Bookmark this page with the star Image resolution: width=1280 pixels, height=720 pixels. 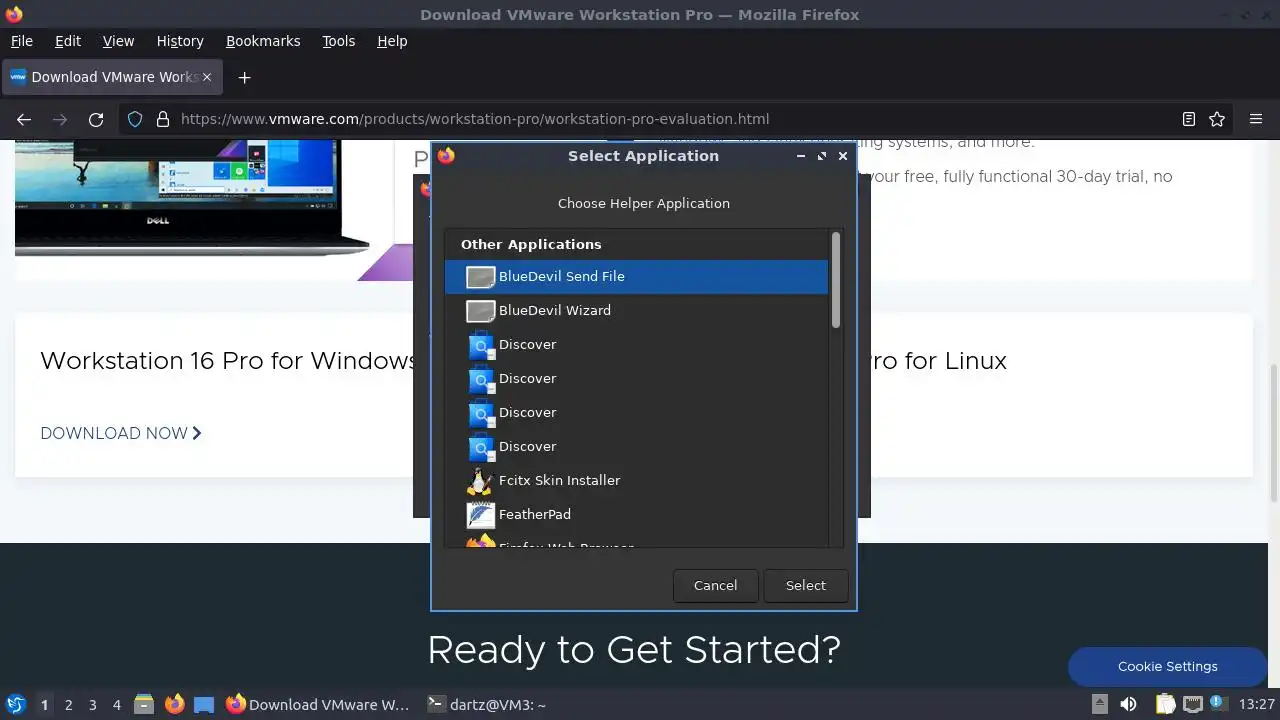pos(1217,119)
